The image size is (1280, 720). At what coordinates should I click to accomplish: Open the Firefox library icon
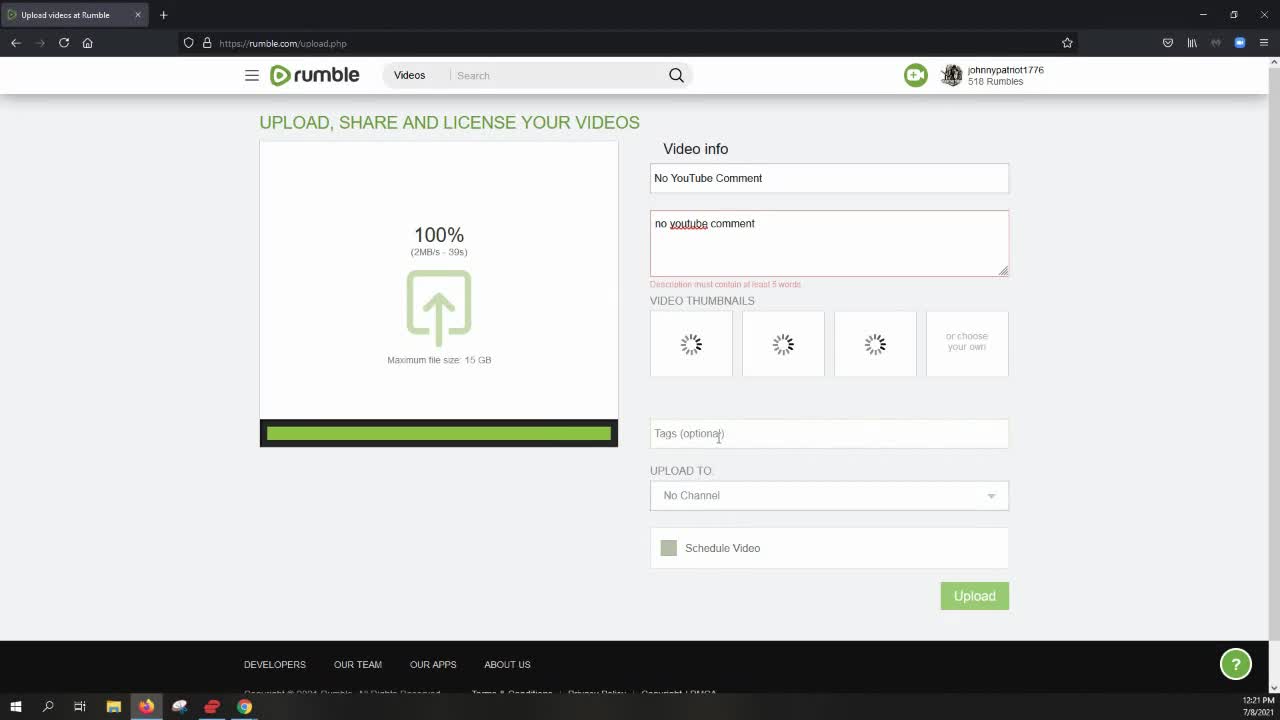[1192, 43]
